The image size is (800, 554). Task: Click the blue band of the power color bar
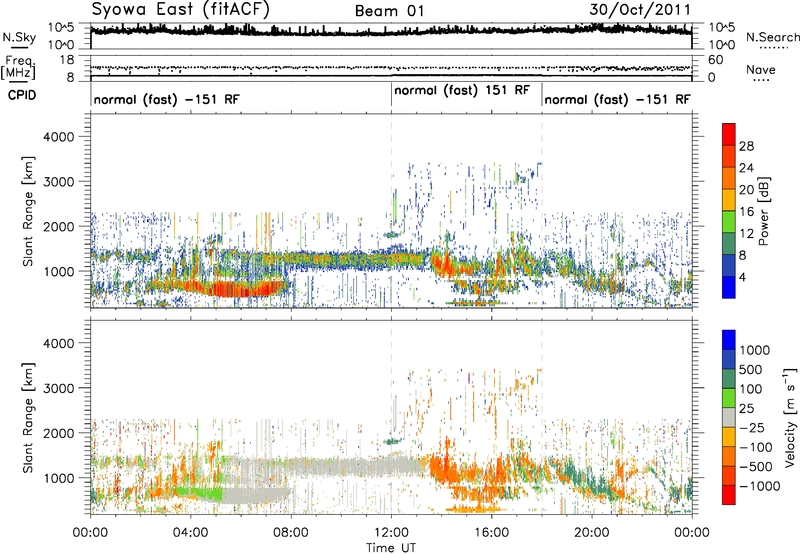click(729, 287)
